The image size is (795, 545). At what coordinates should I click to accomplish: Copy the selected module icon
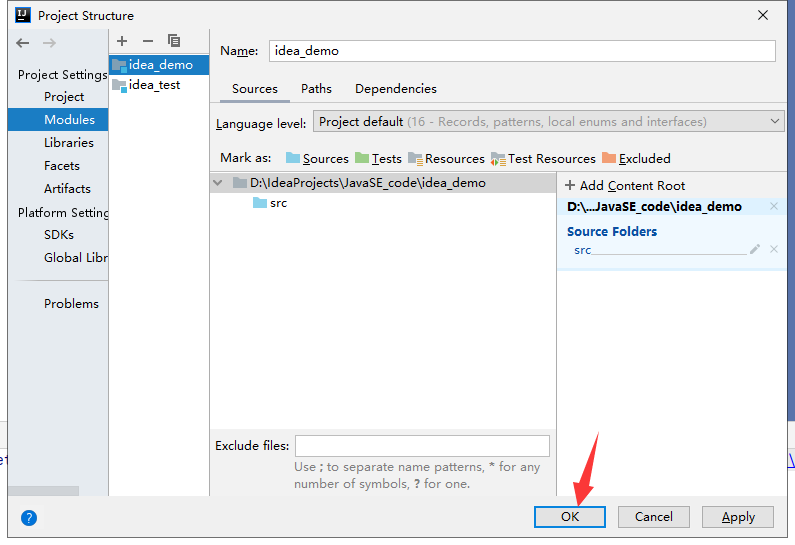(x=174, y=41)
